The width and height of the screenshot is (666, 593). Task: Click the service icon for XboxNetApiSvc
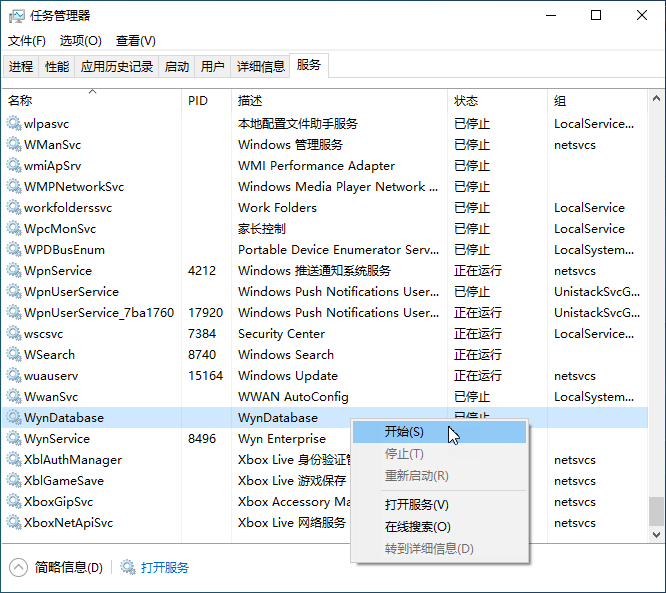click(x=14, y=523)
